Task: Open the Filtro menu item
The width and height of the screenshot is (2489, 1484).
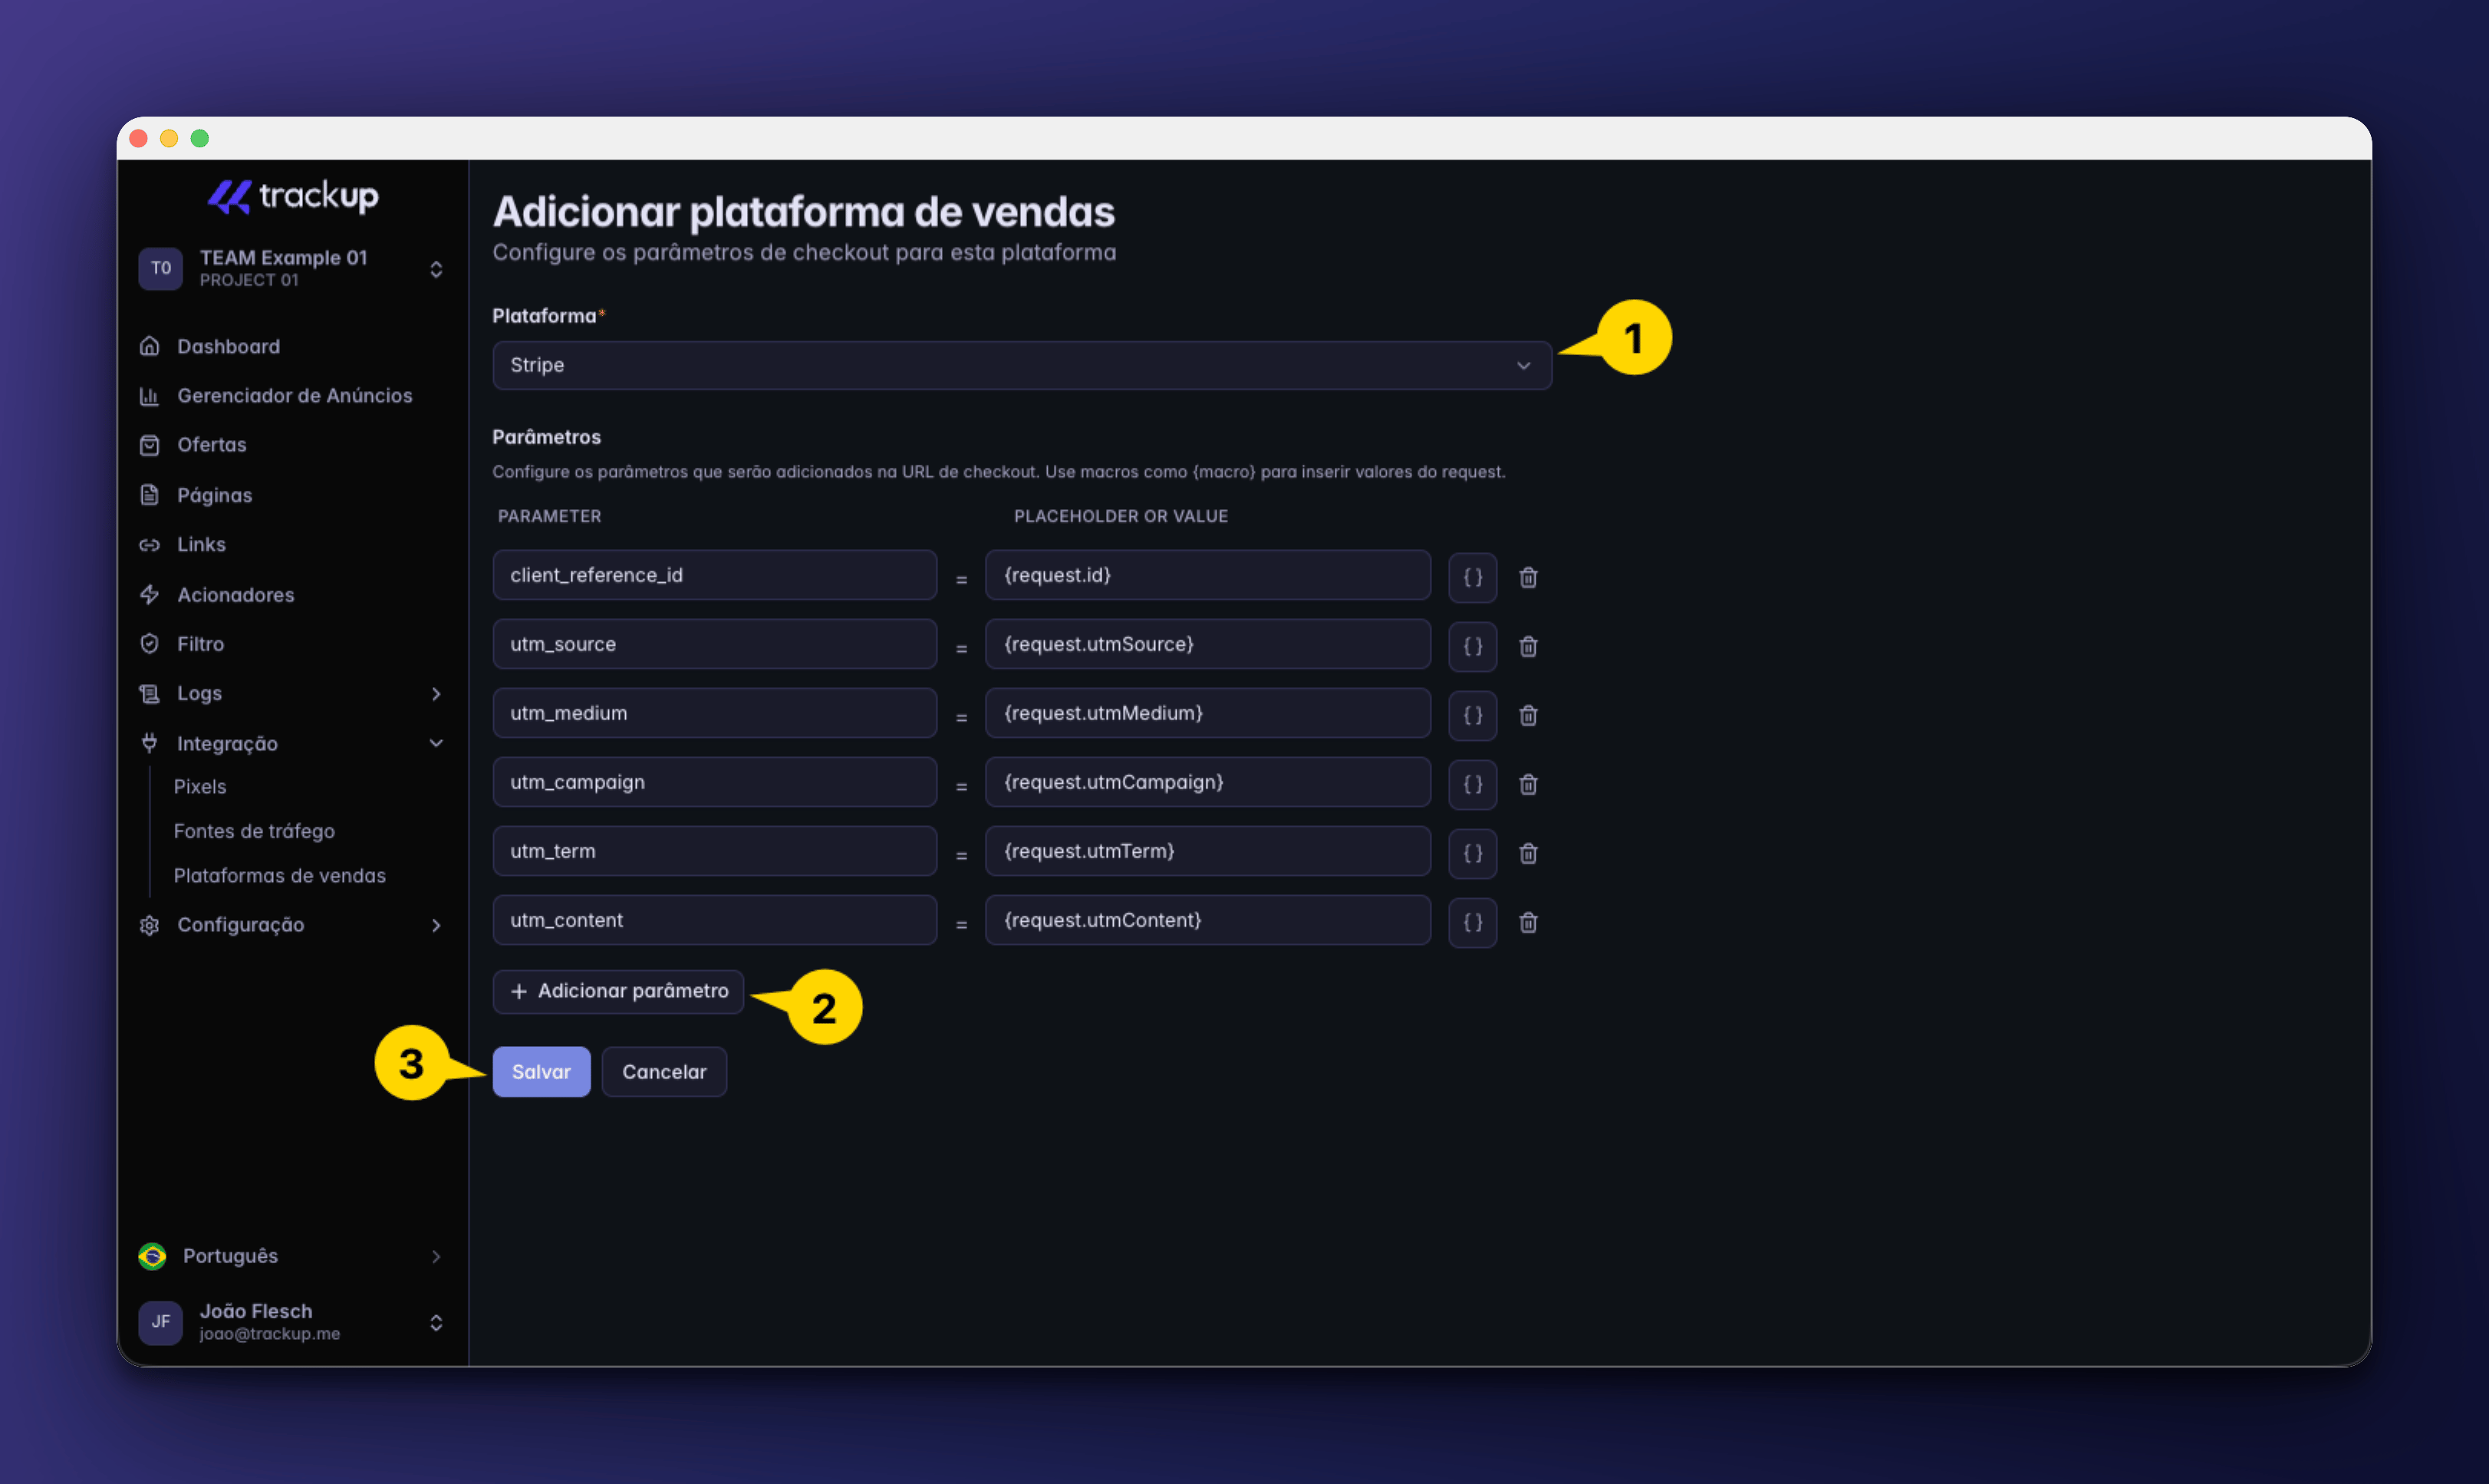Action: pyautogui.click(x=201, y=644)
